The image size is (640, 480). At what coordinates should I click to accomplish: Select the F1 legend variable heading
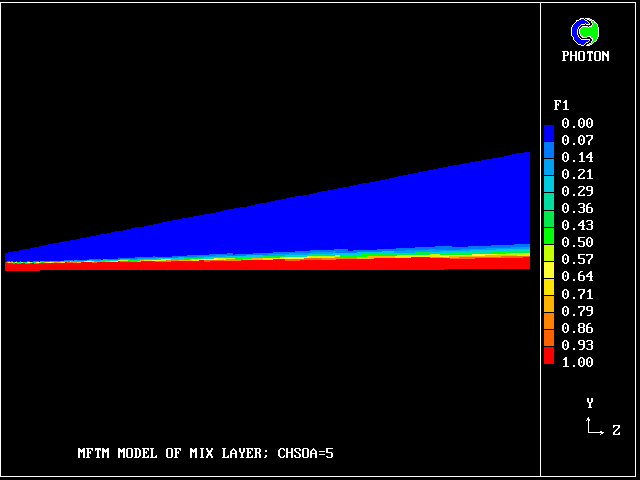click(x=561, y=105)
